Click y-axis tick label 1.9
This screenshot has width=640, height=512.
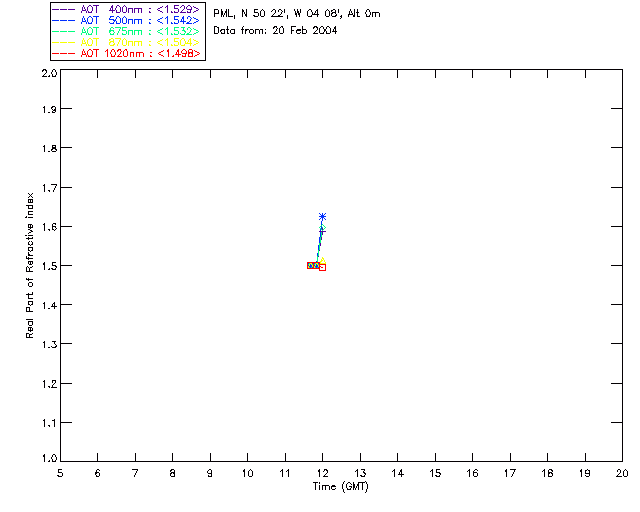coord(49,109)
